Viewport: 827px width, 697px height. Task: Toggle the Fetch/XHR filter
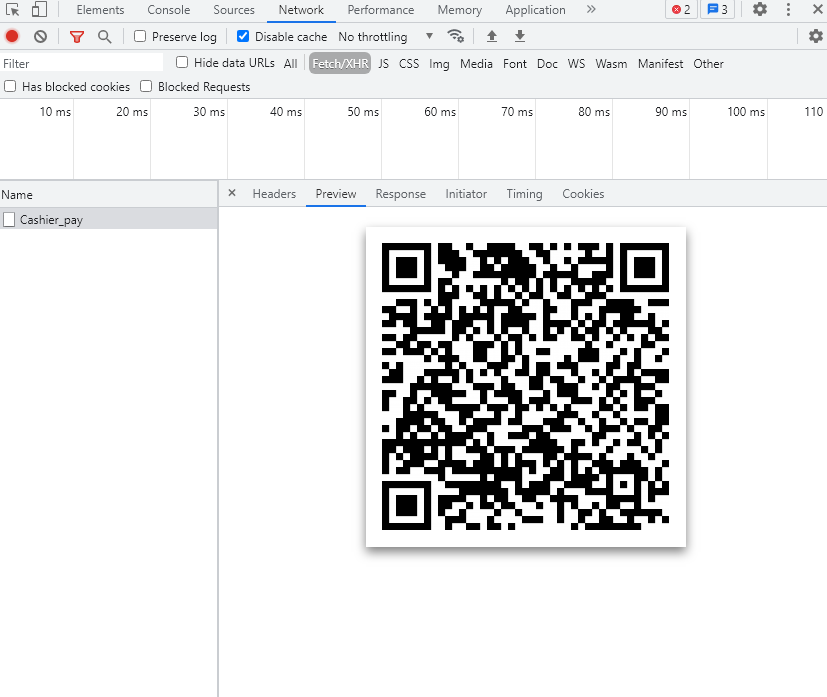tap(340, 64)
